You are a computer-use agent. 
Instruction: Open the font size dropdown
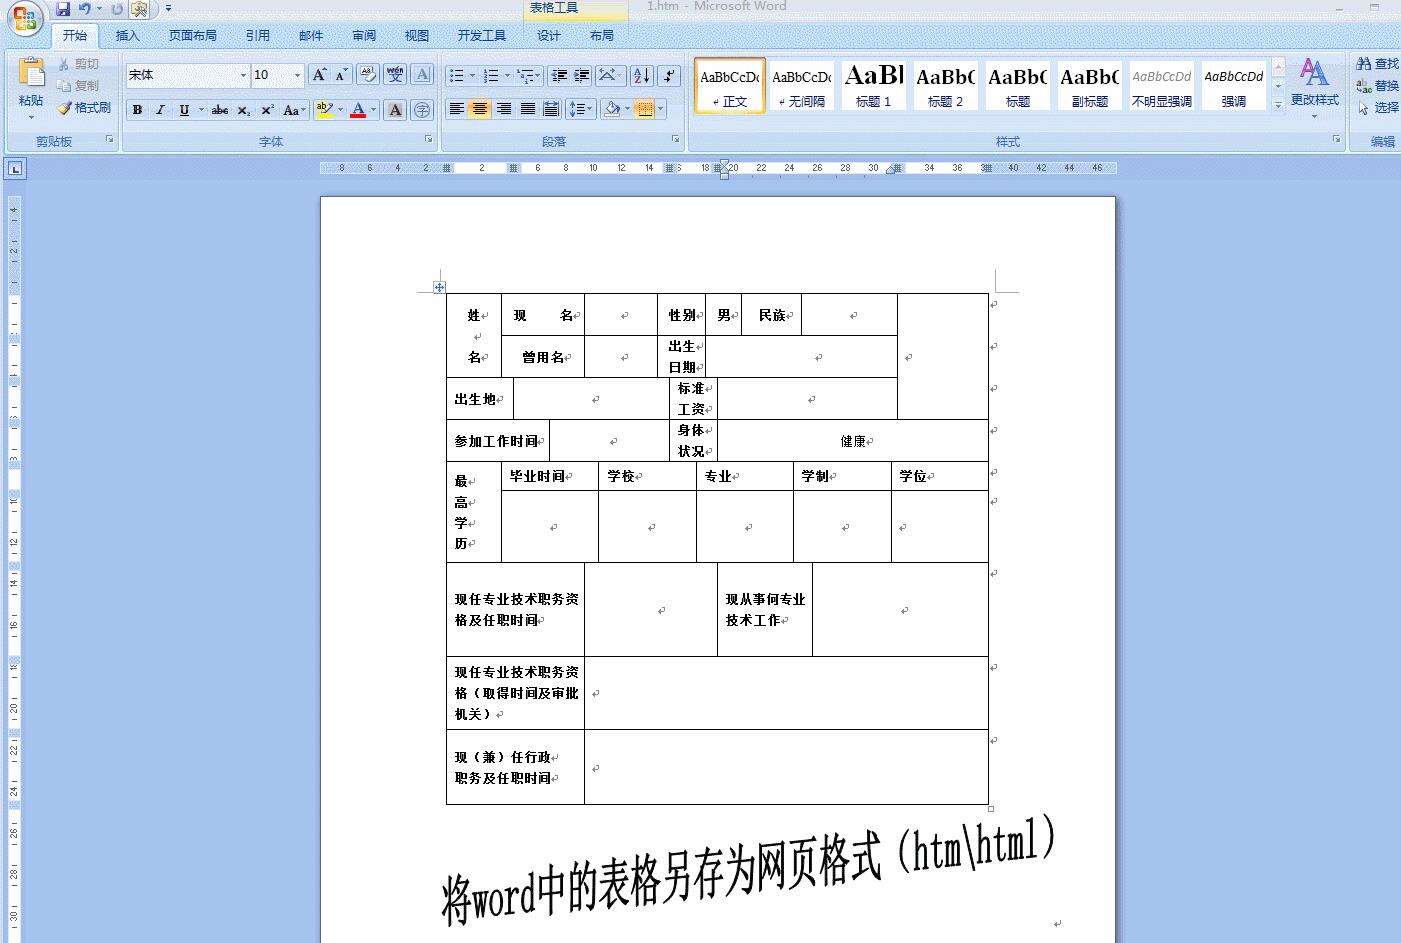coord(296,75)
